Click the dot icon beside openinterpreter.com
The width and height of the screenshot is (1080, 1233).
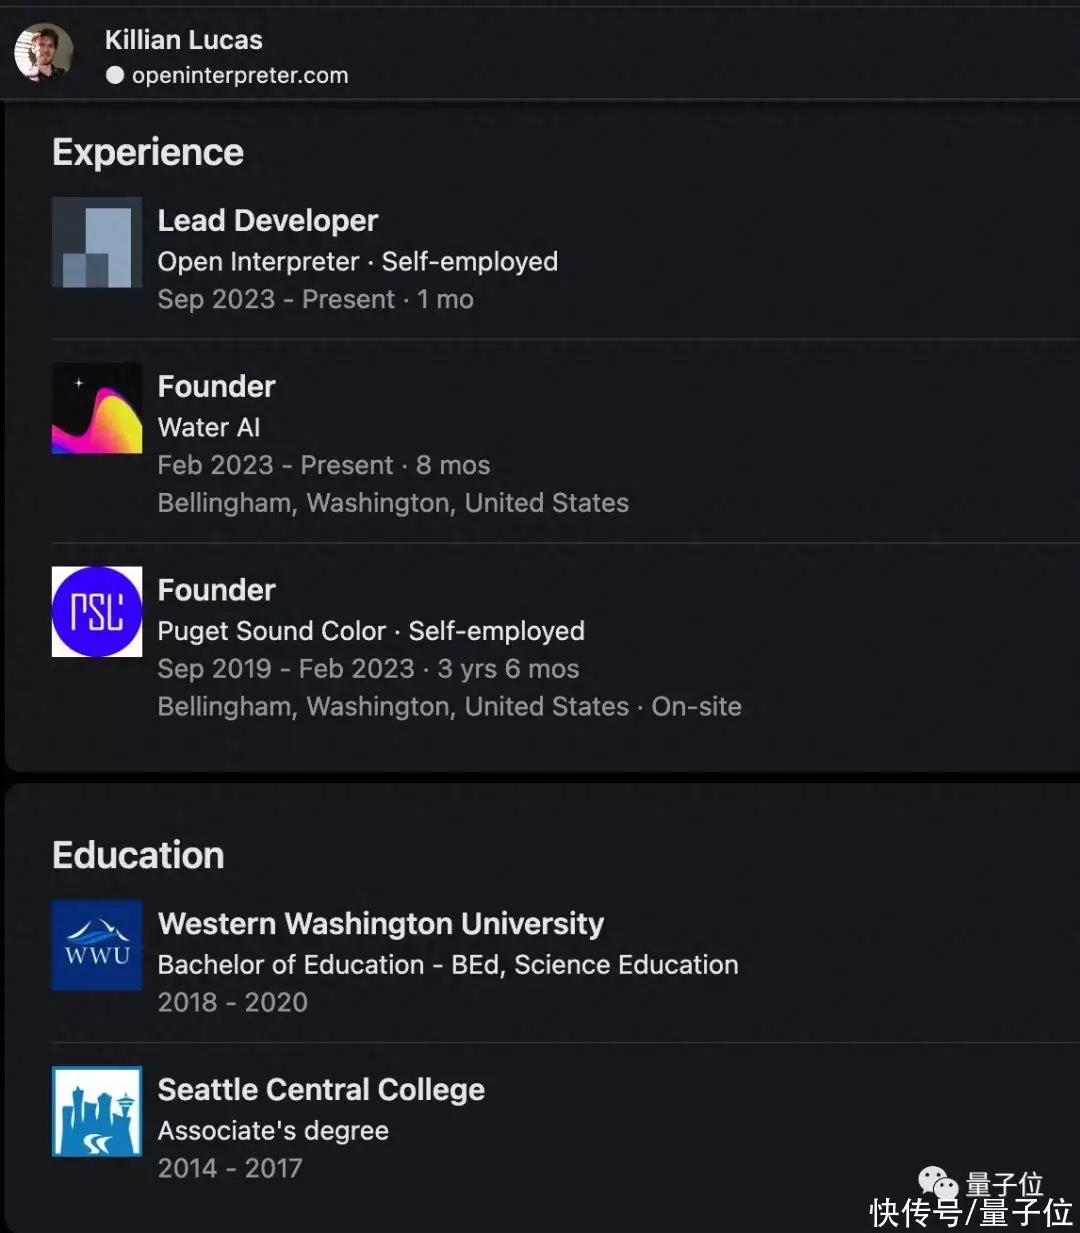pyautogui.click(x=115, y=75)
